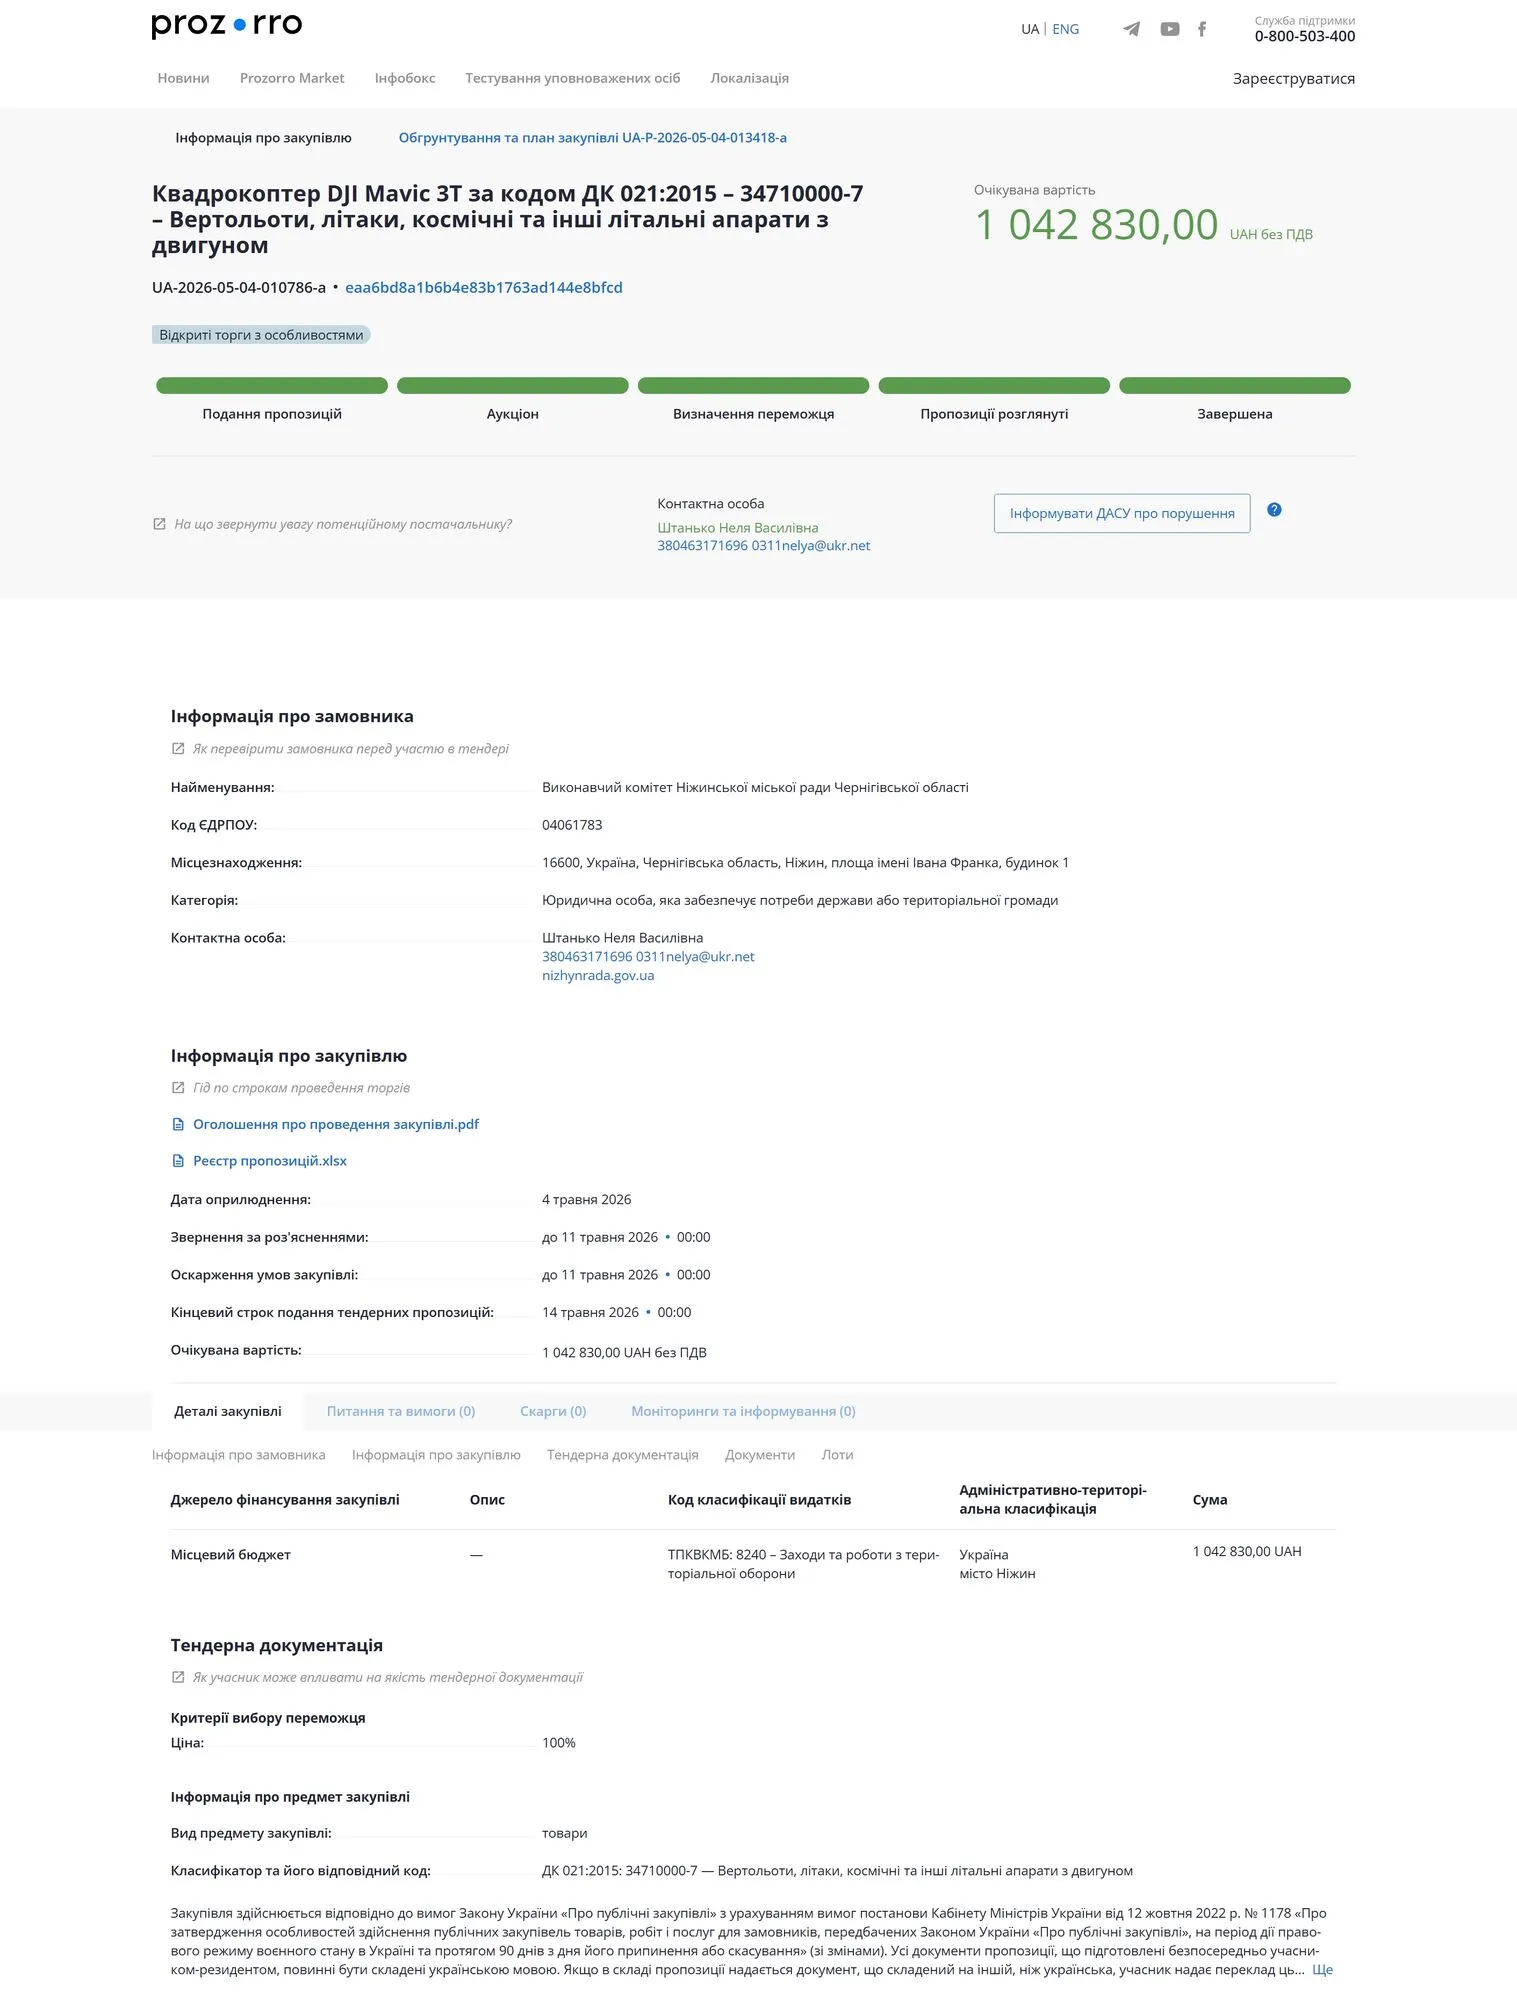Open Як учасник може впливати на якість link
The height and width of the screenshot is (2000, 1517).
pyautogui.click(x=388, y=1677)
